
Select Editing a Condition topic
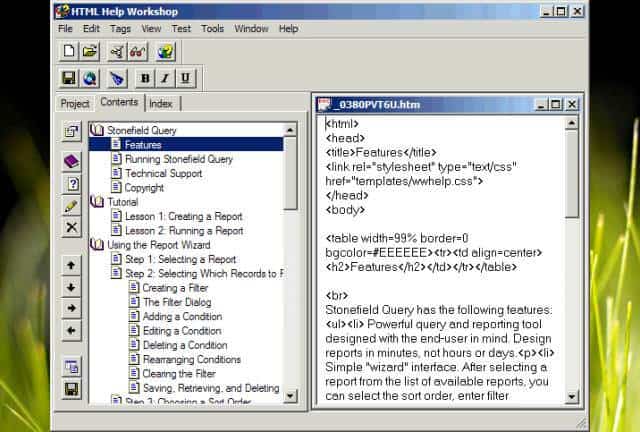coord(182,331)
